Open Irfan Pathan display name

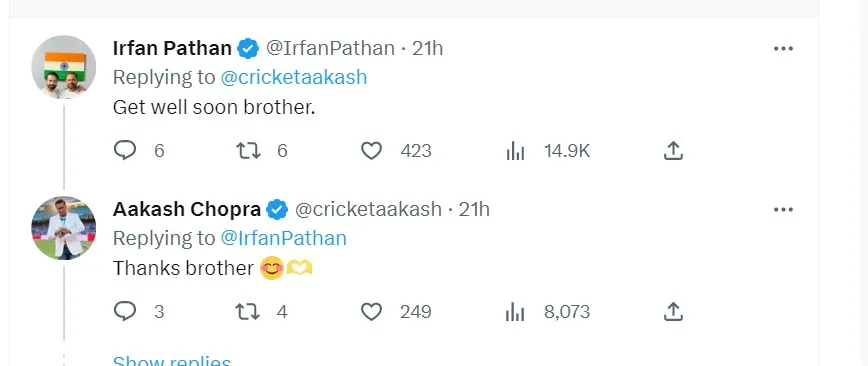pos(172,49)
